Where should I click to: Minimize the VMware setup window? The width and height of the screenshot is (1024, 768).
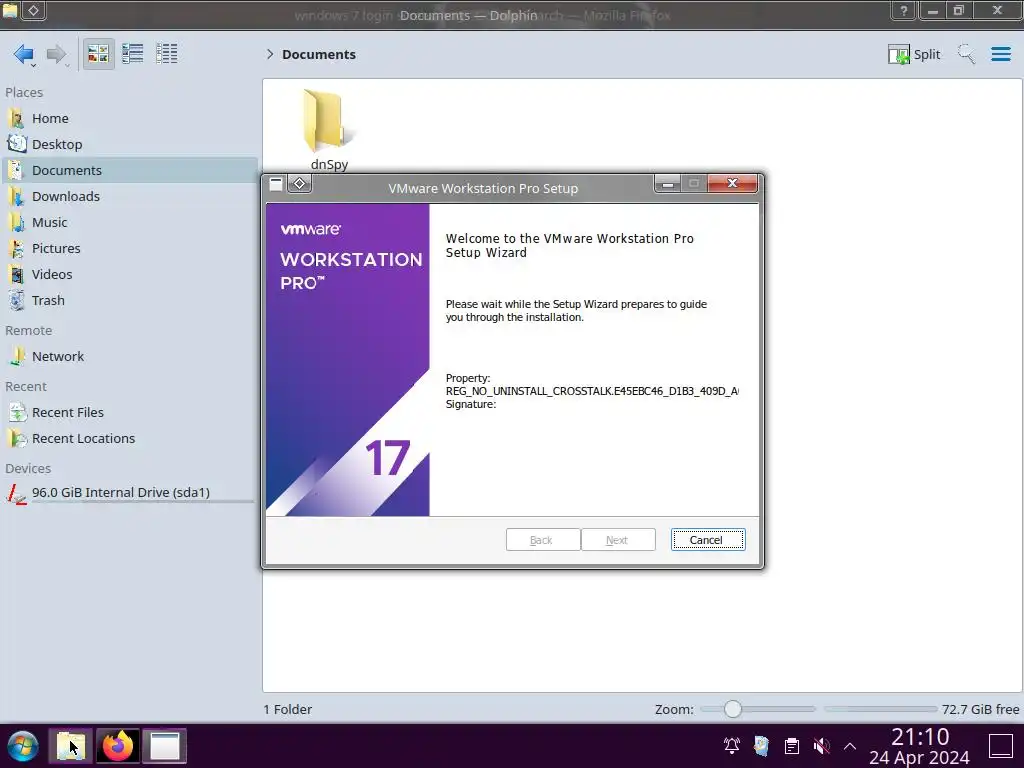[667, 184]
